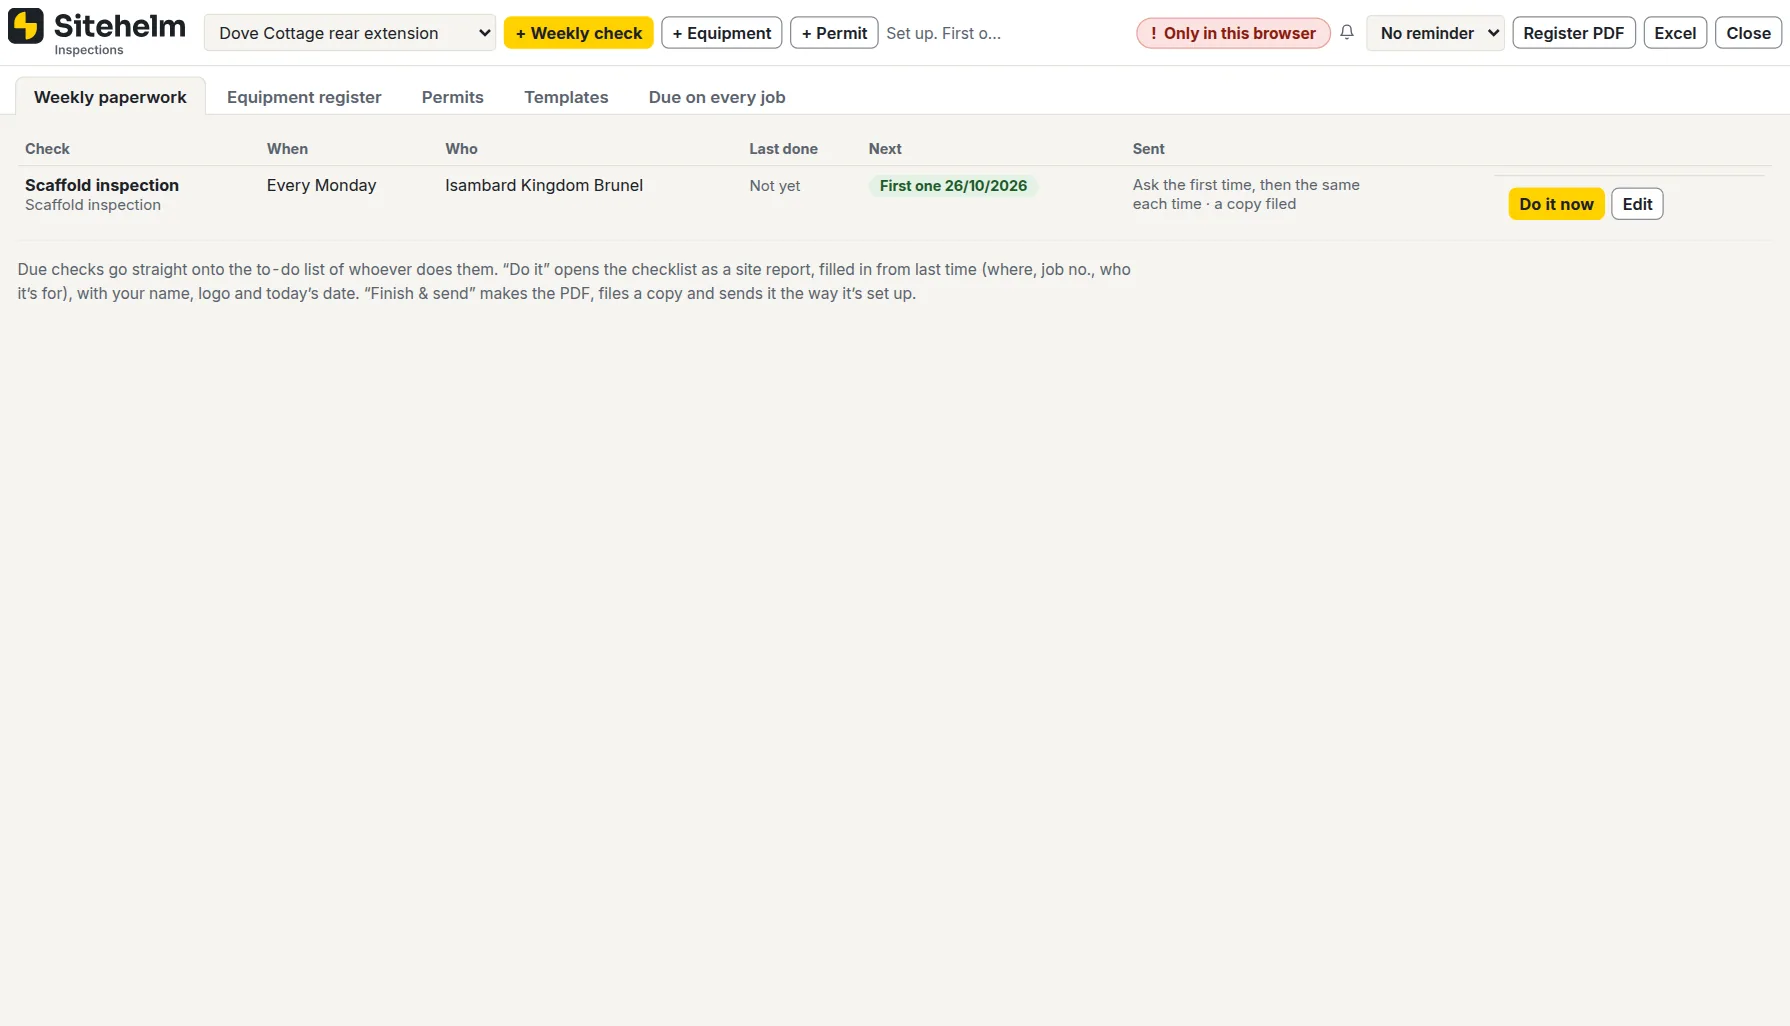The image size is (1790, 1026).
Task: Click the Every Monday schedule cell
Action: [x=321, y=185]
